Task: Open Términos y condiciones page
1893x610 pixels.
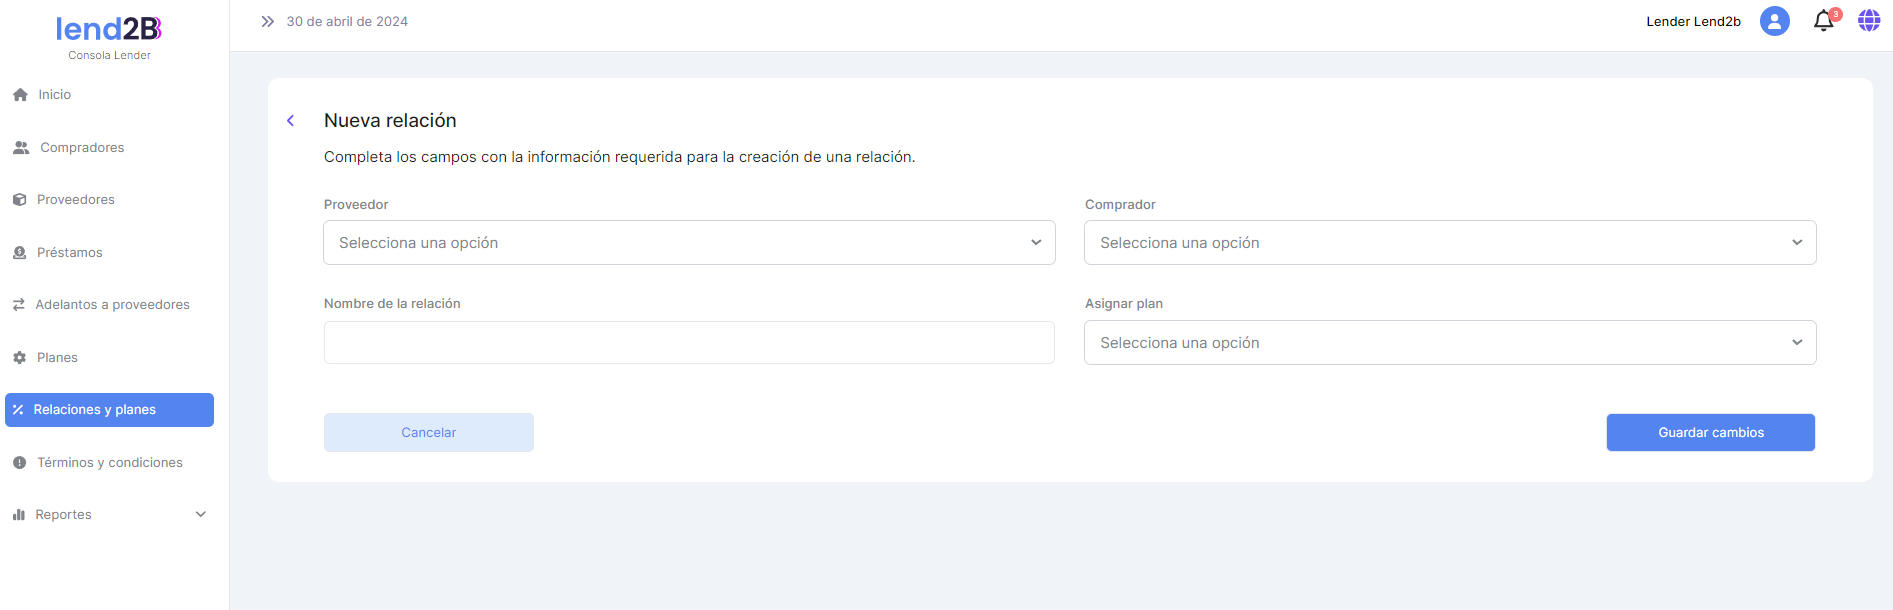Action: pyautogui.click(x=109, y=463)
